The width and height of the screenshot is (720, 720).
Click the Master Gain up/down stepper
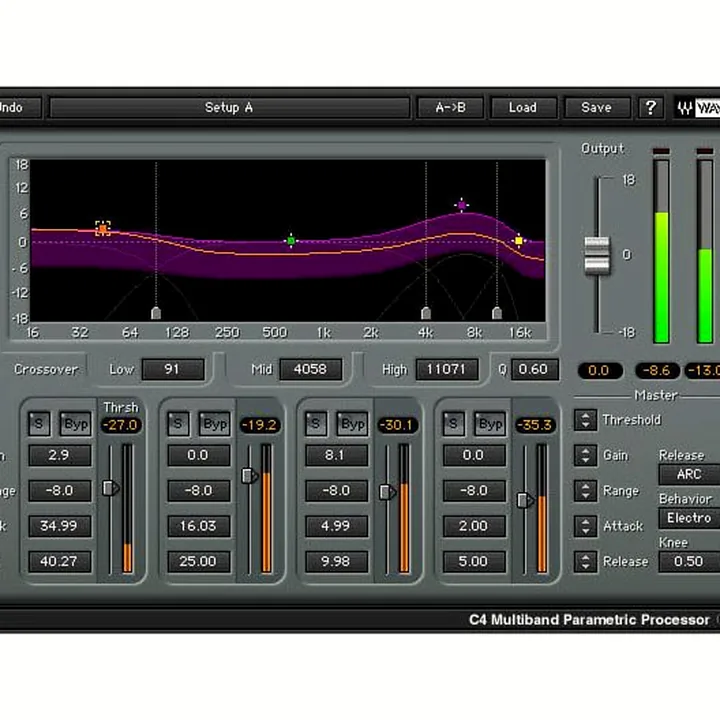pyautogui.click(x=585, y=455)
